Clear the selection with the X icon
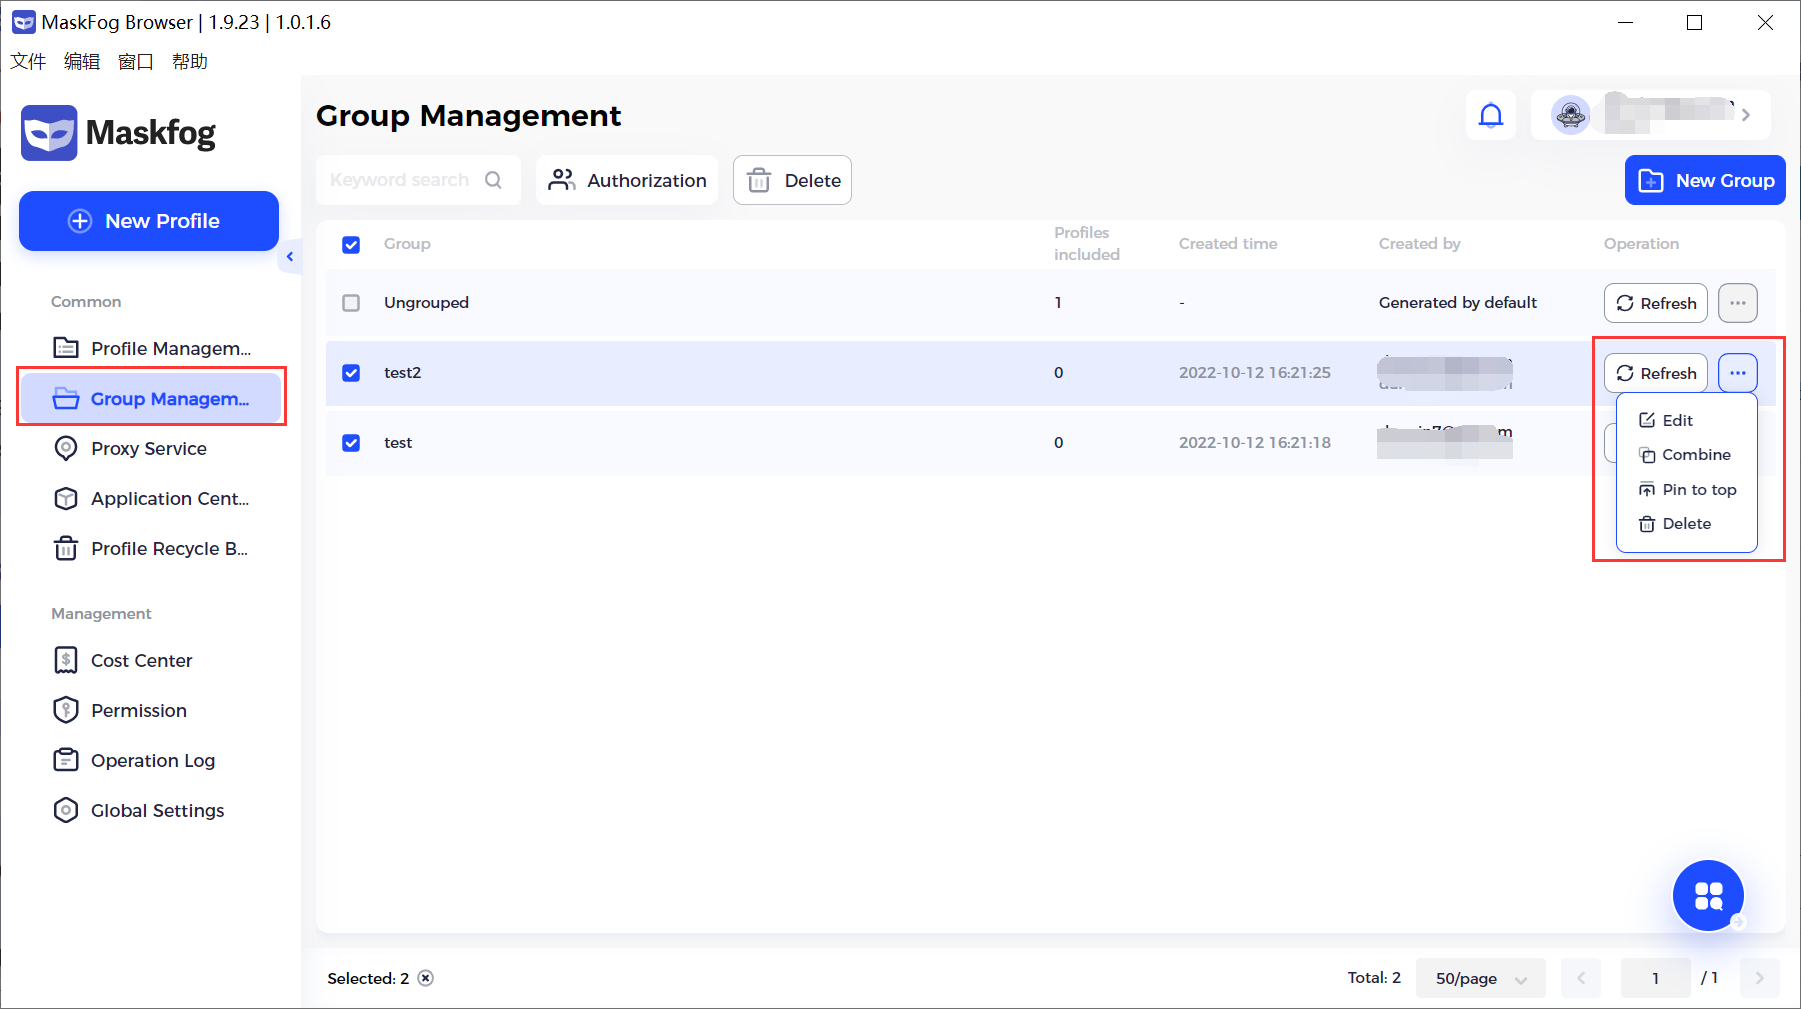 (x=426, y=978)
